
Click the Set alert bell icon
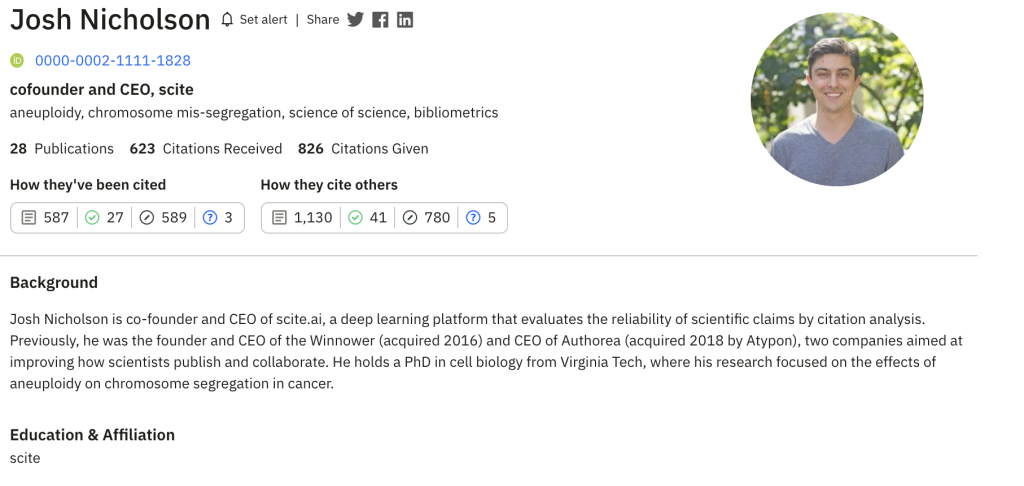click(227, 20)
